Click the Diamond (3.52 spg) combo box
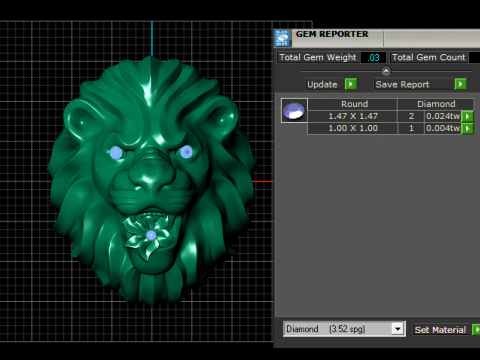Image resolution: width=480 pixels, height=360 pixels. coord(344,329)
